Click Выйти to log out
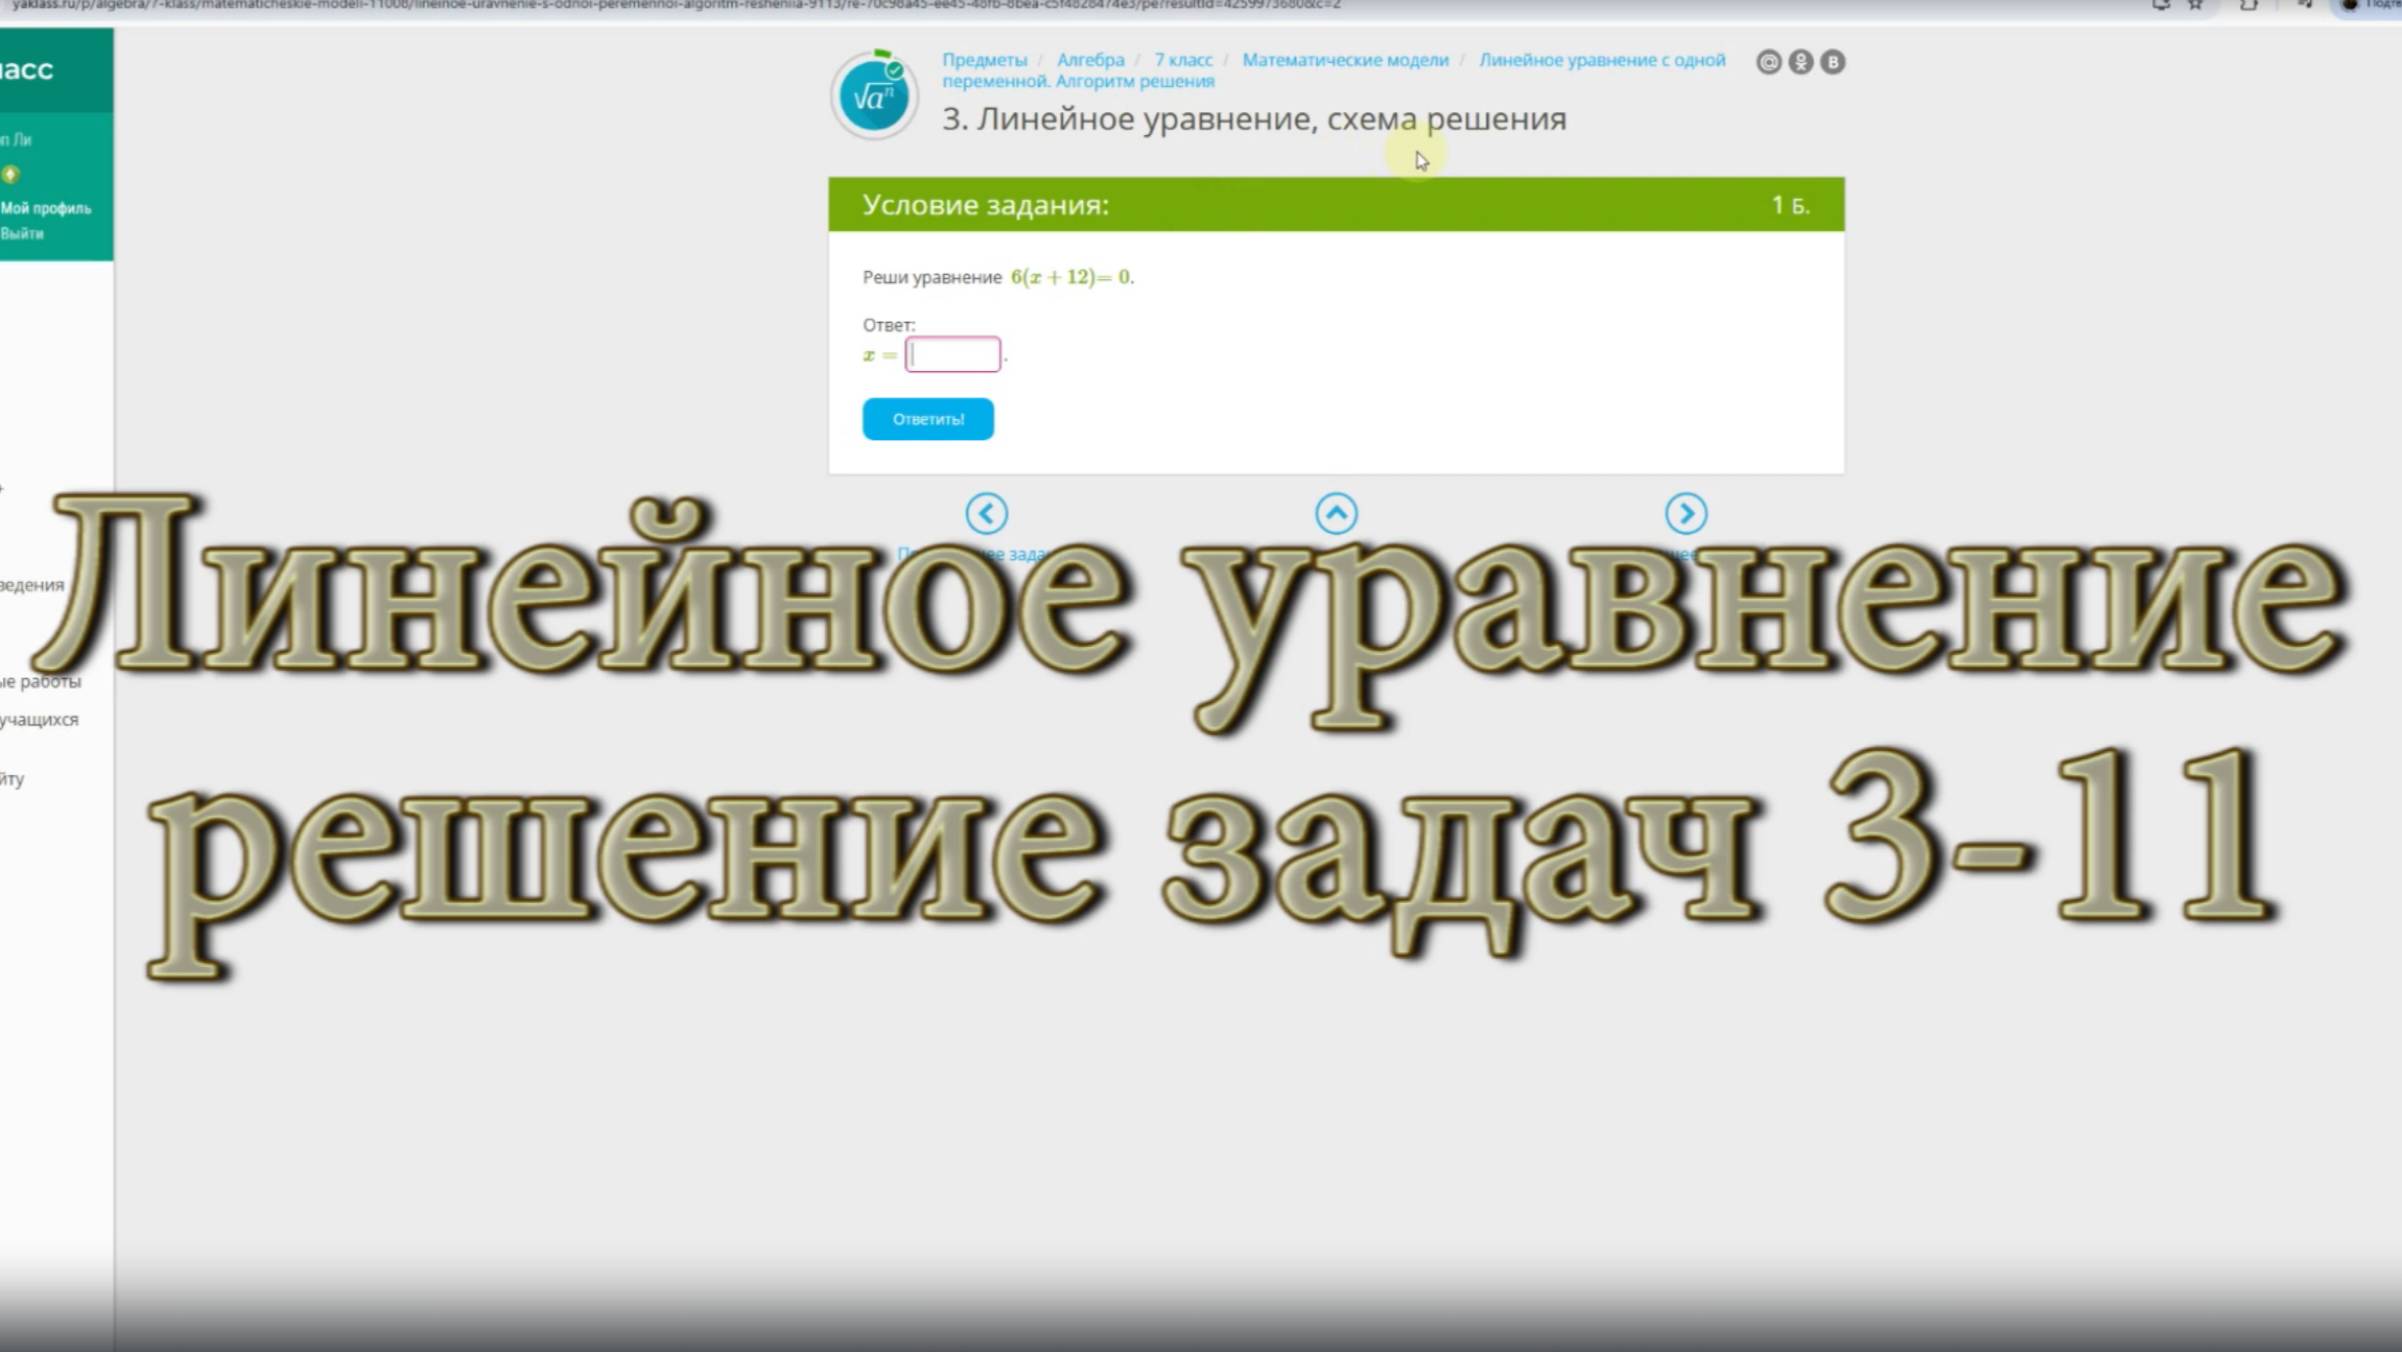The width and height of the screenshot is (2402, 1352). click(x=22, y=233)
